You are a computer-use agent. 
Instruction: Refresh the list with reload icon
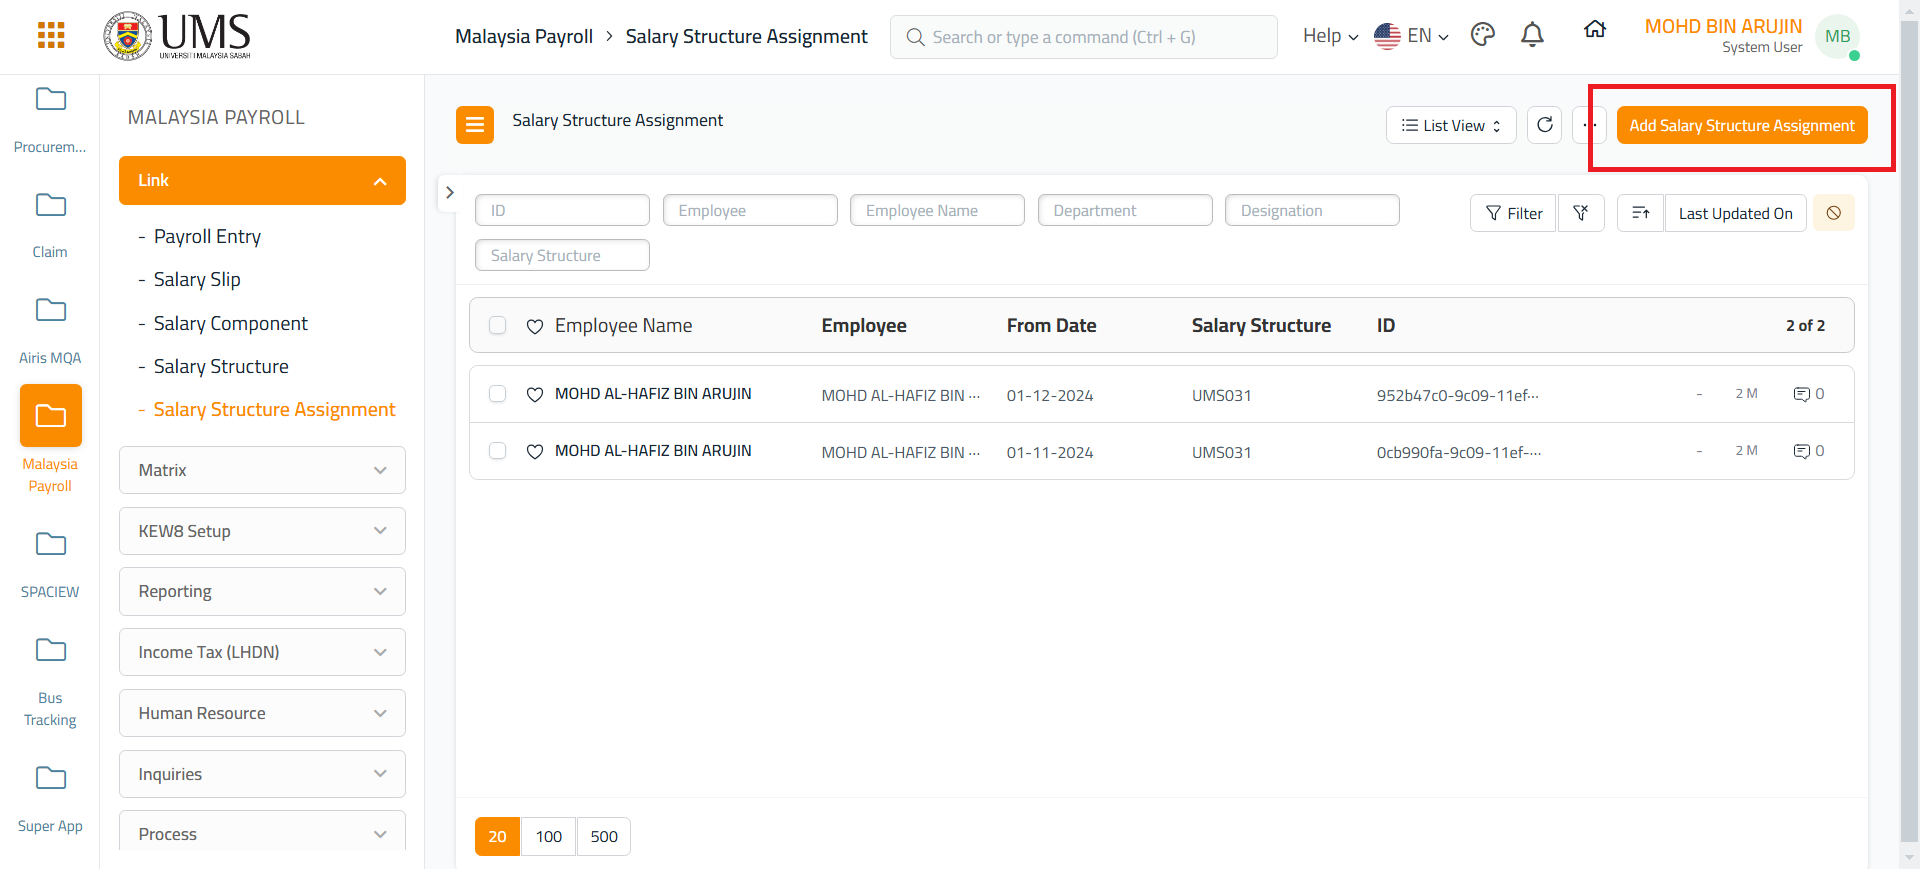point(1545,125)
